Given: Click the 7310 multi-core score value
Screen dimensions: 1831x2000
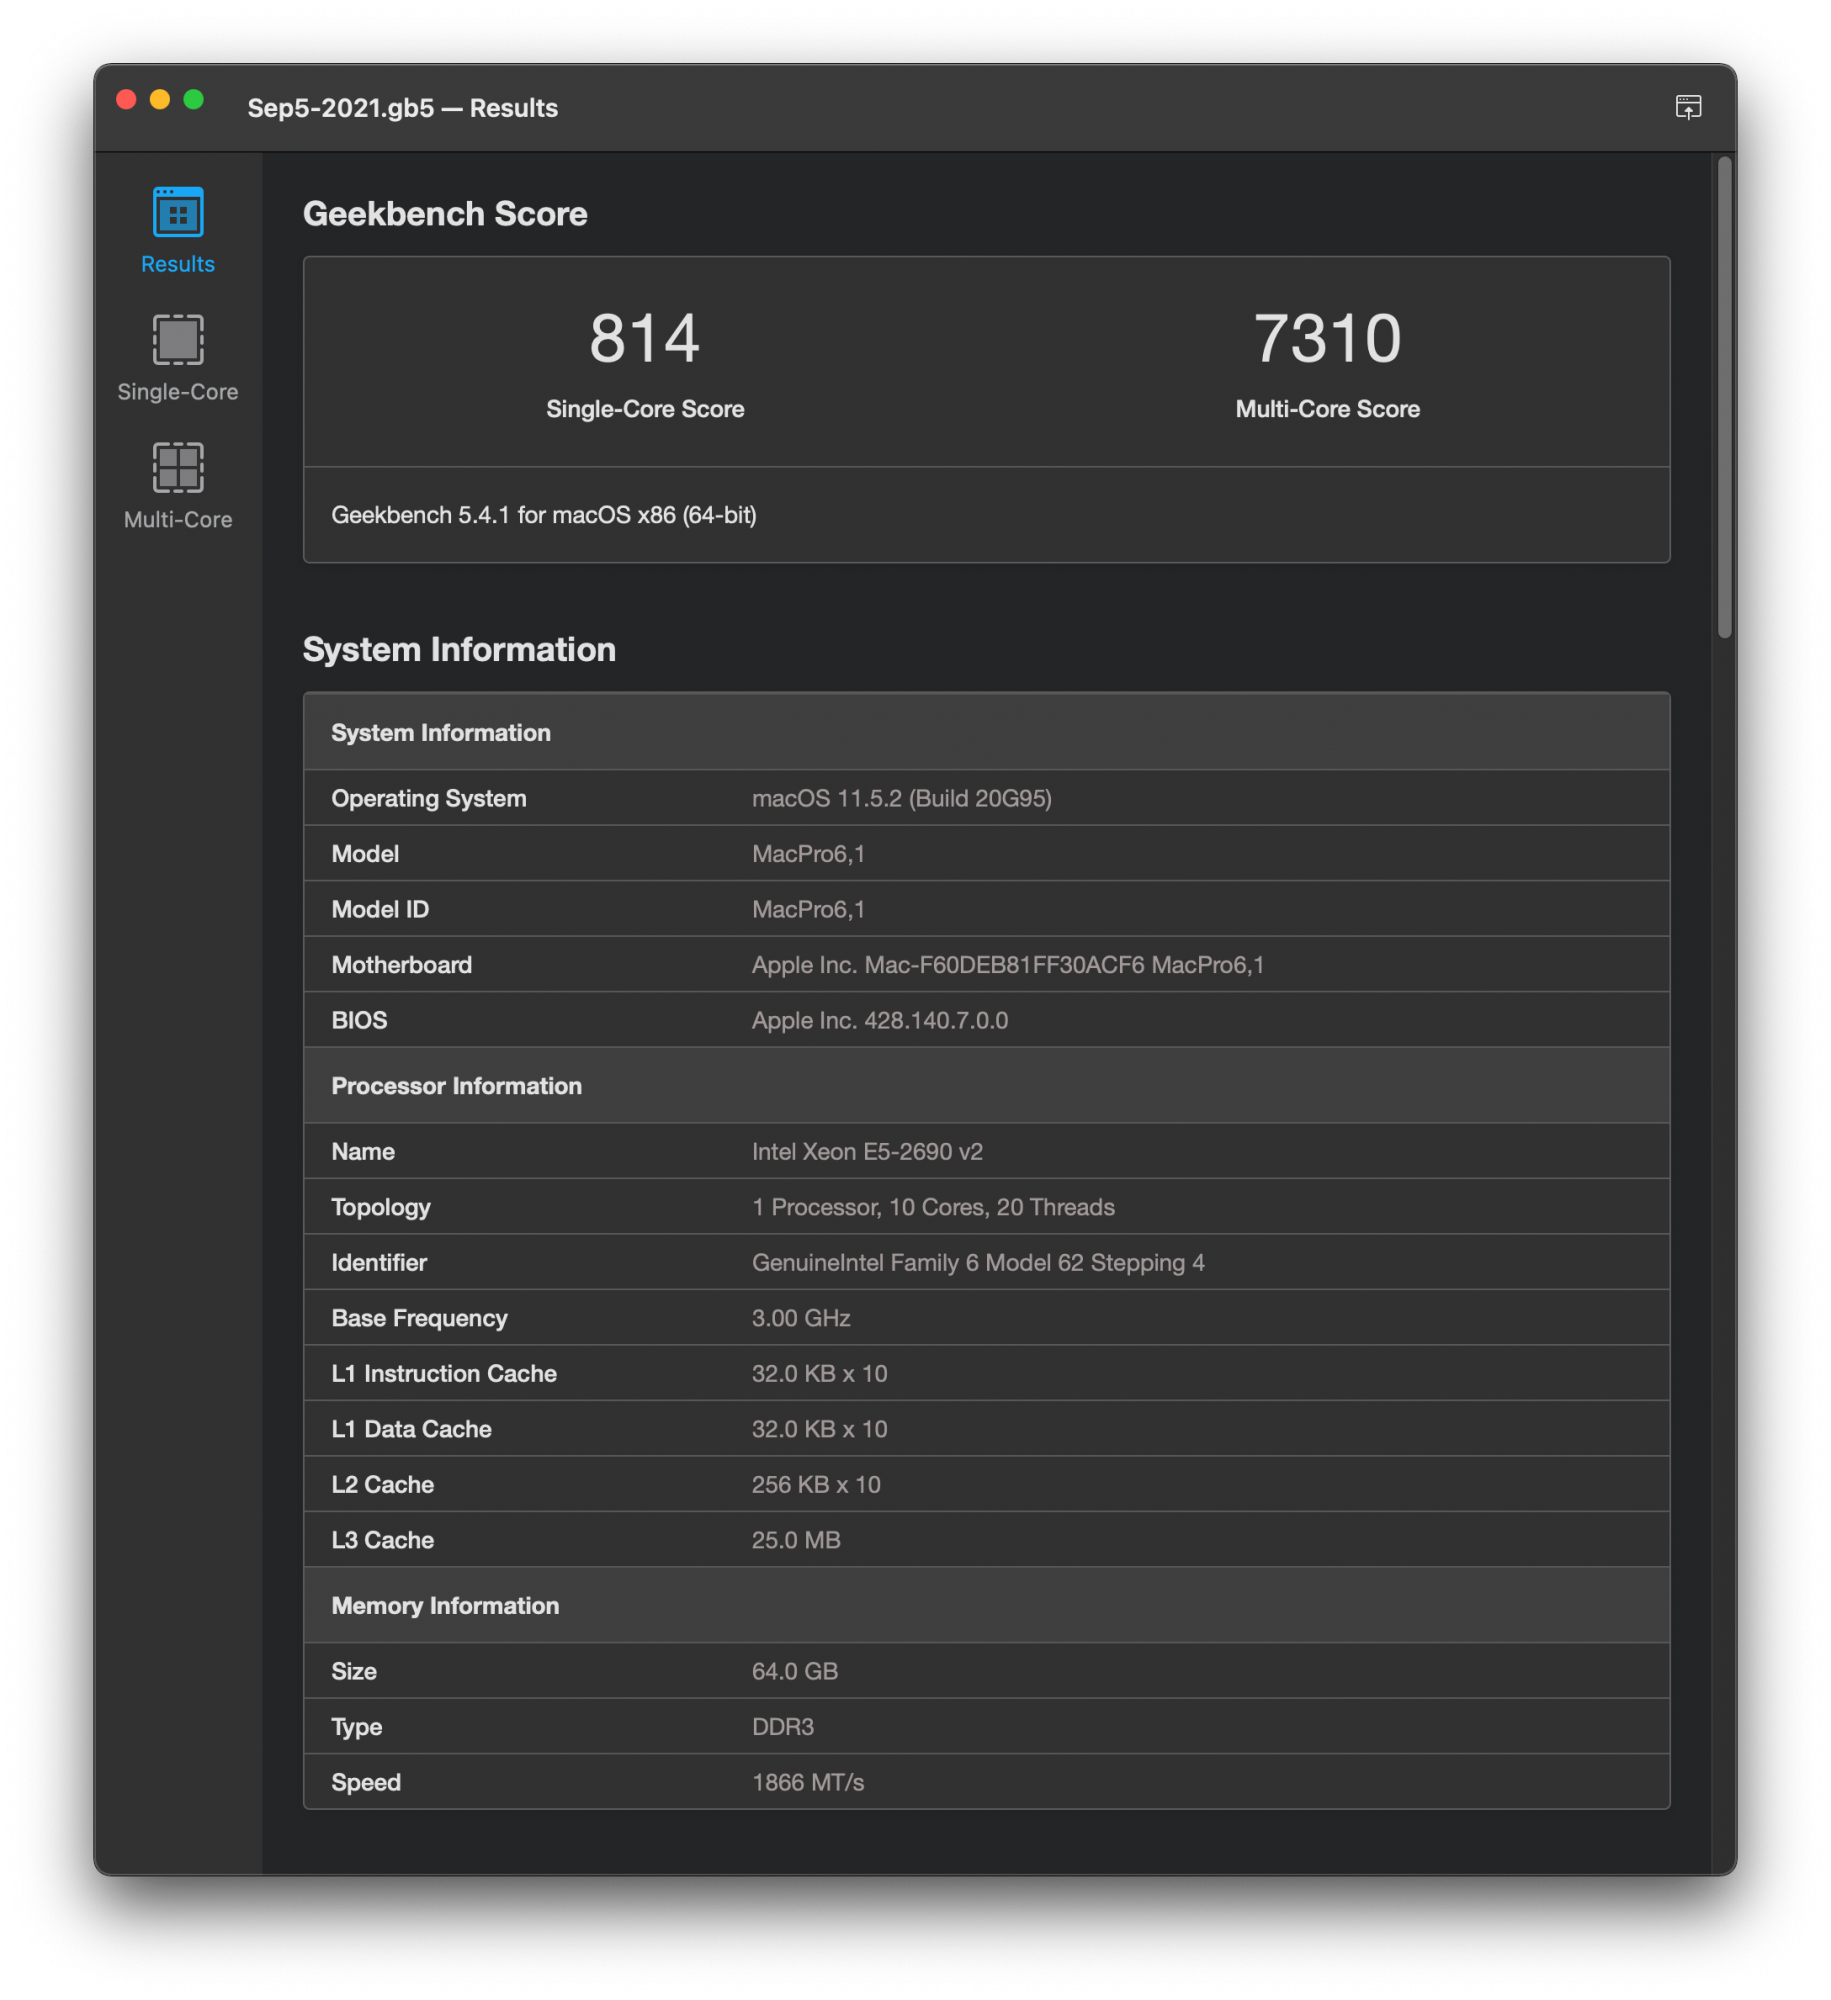Looking at the screenshot, I should [1328, 338].
